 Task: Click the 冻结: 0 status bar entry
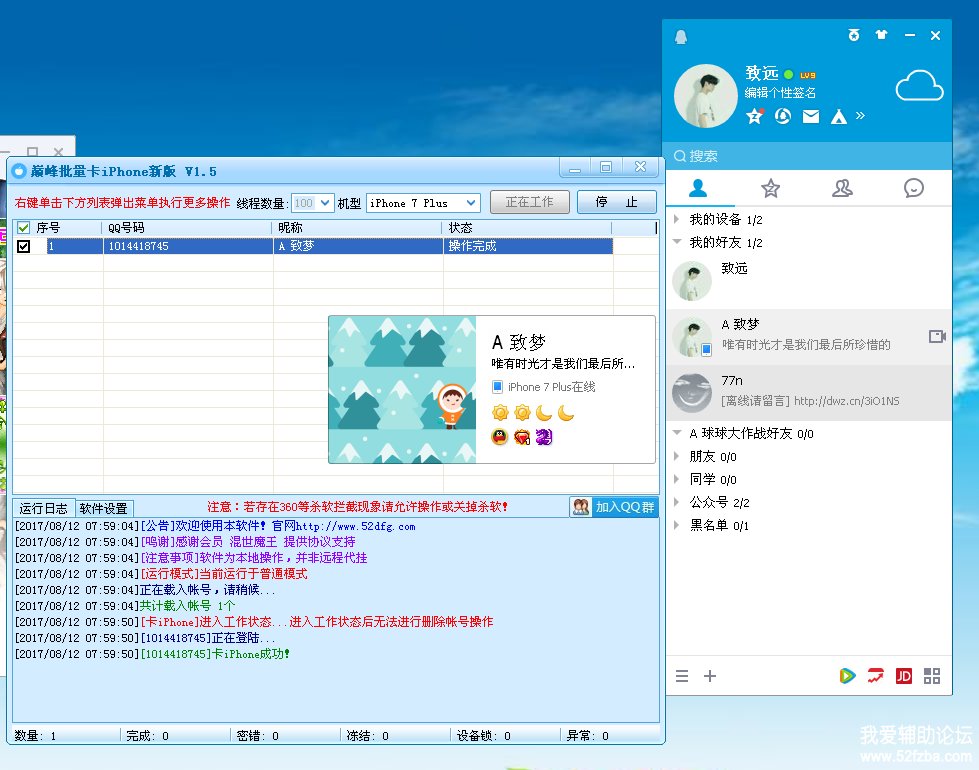[x=368, y=736]
